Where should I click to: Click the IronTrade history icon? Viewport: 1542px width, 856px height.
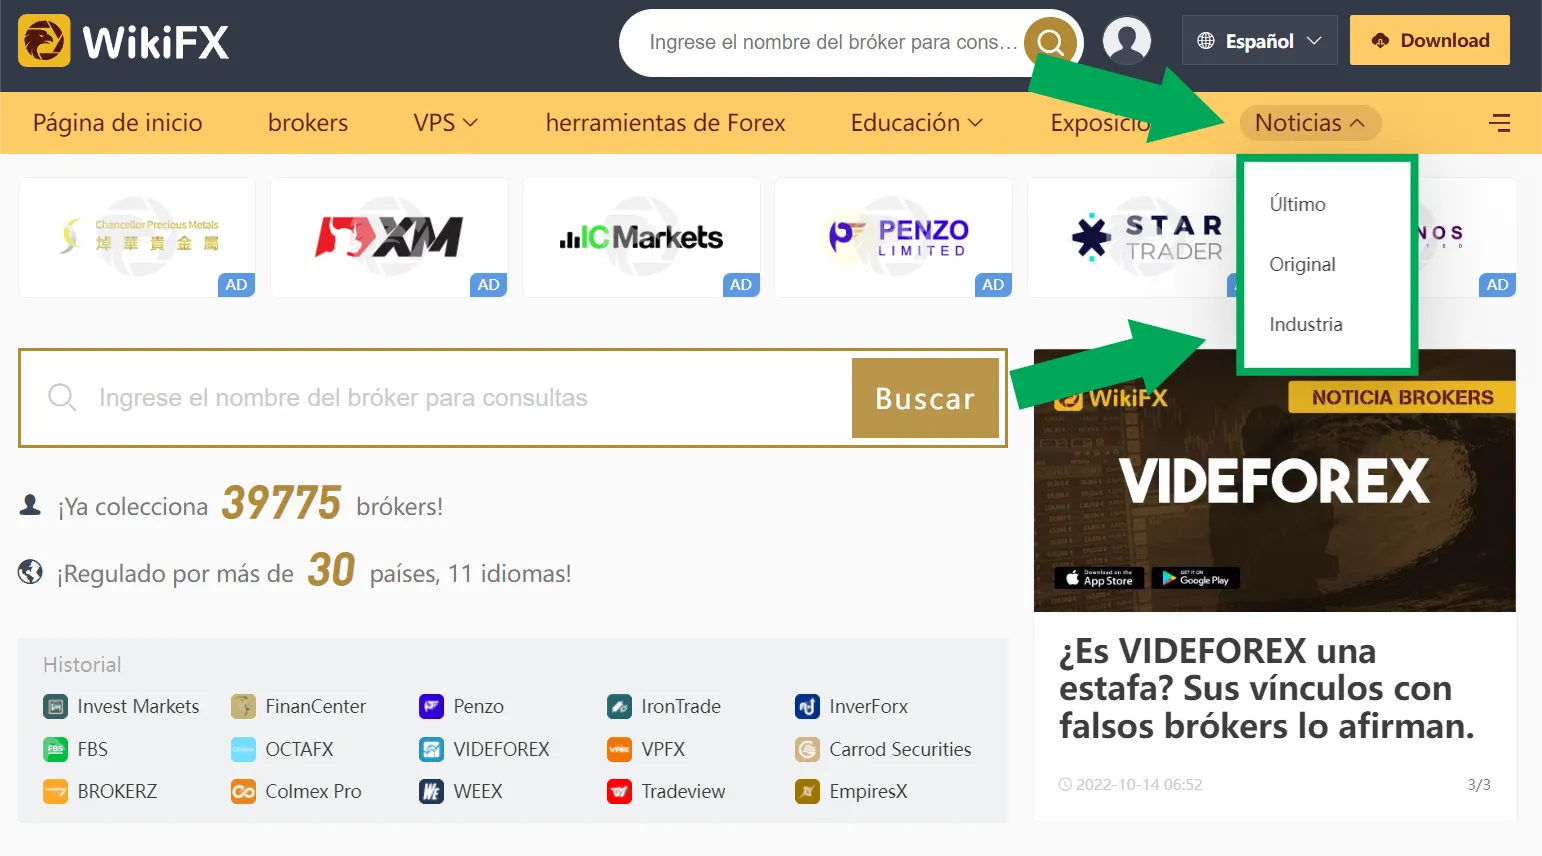[619, 707]
